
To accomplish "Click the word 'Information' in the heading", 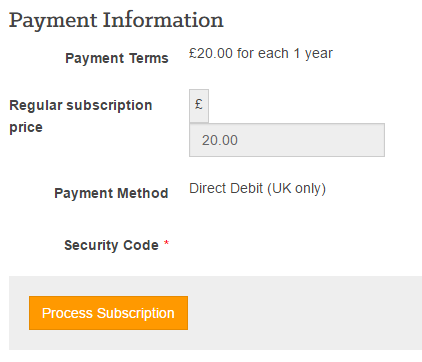I will [x=163, y=20].
